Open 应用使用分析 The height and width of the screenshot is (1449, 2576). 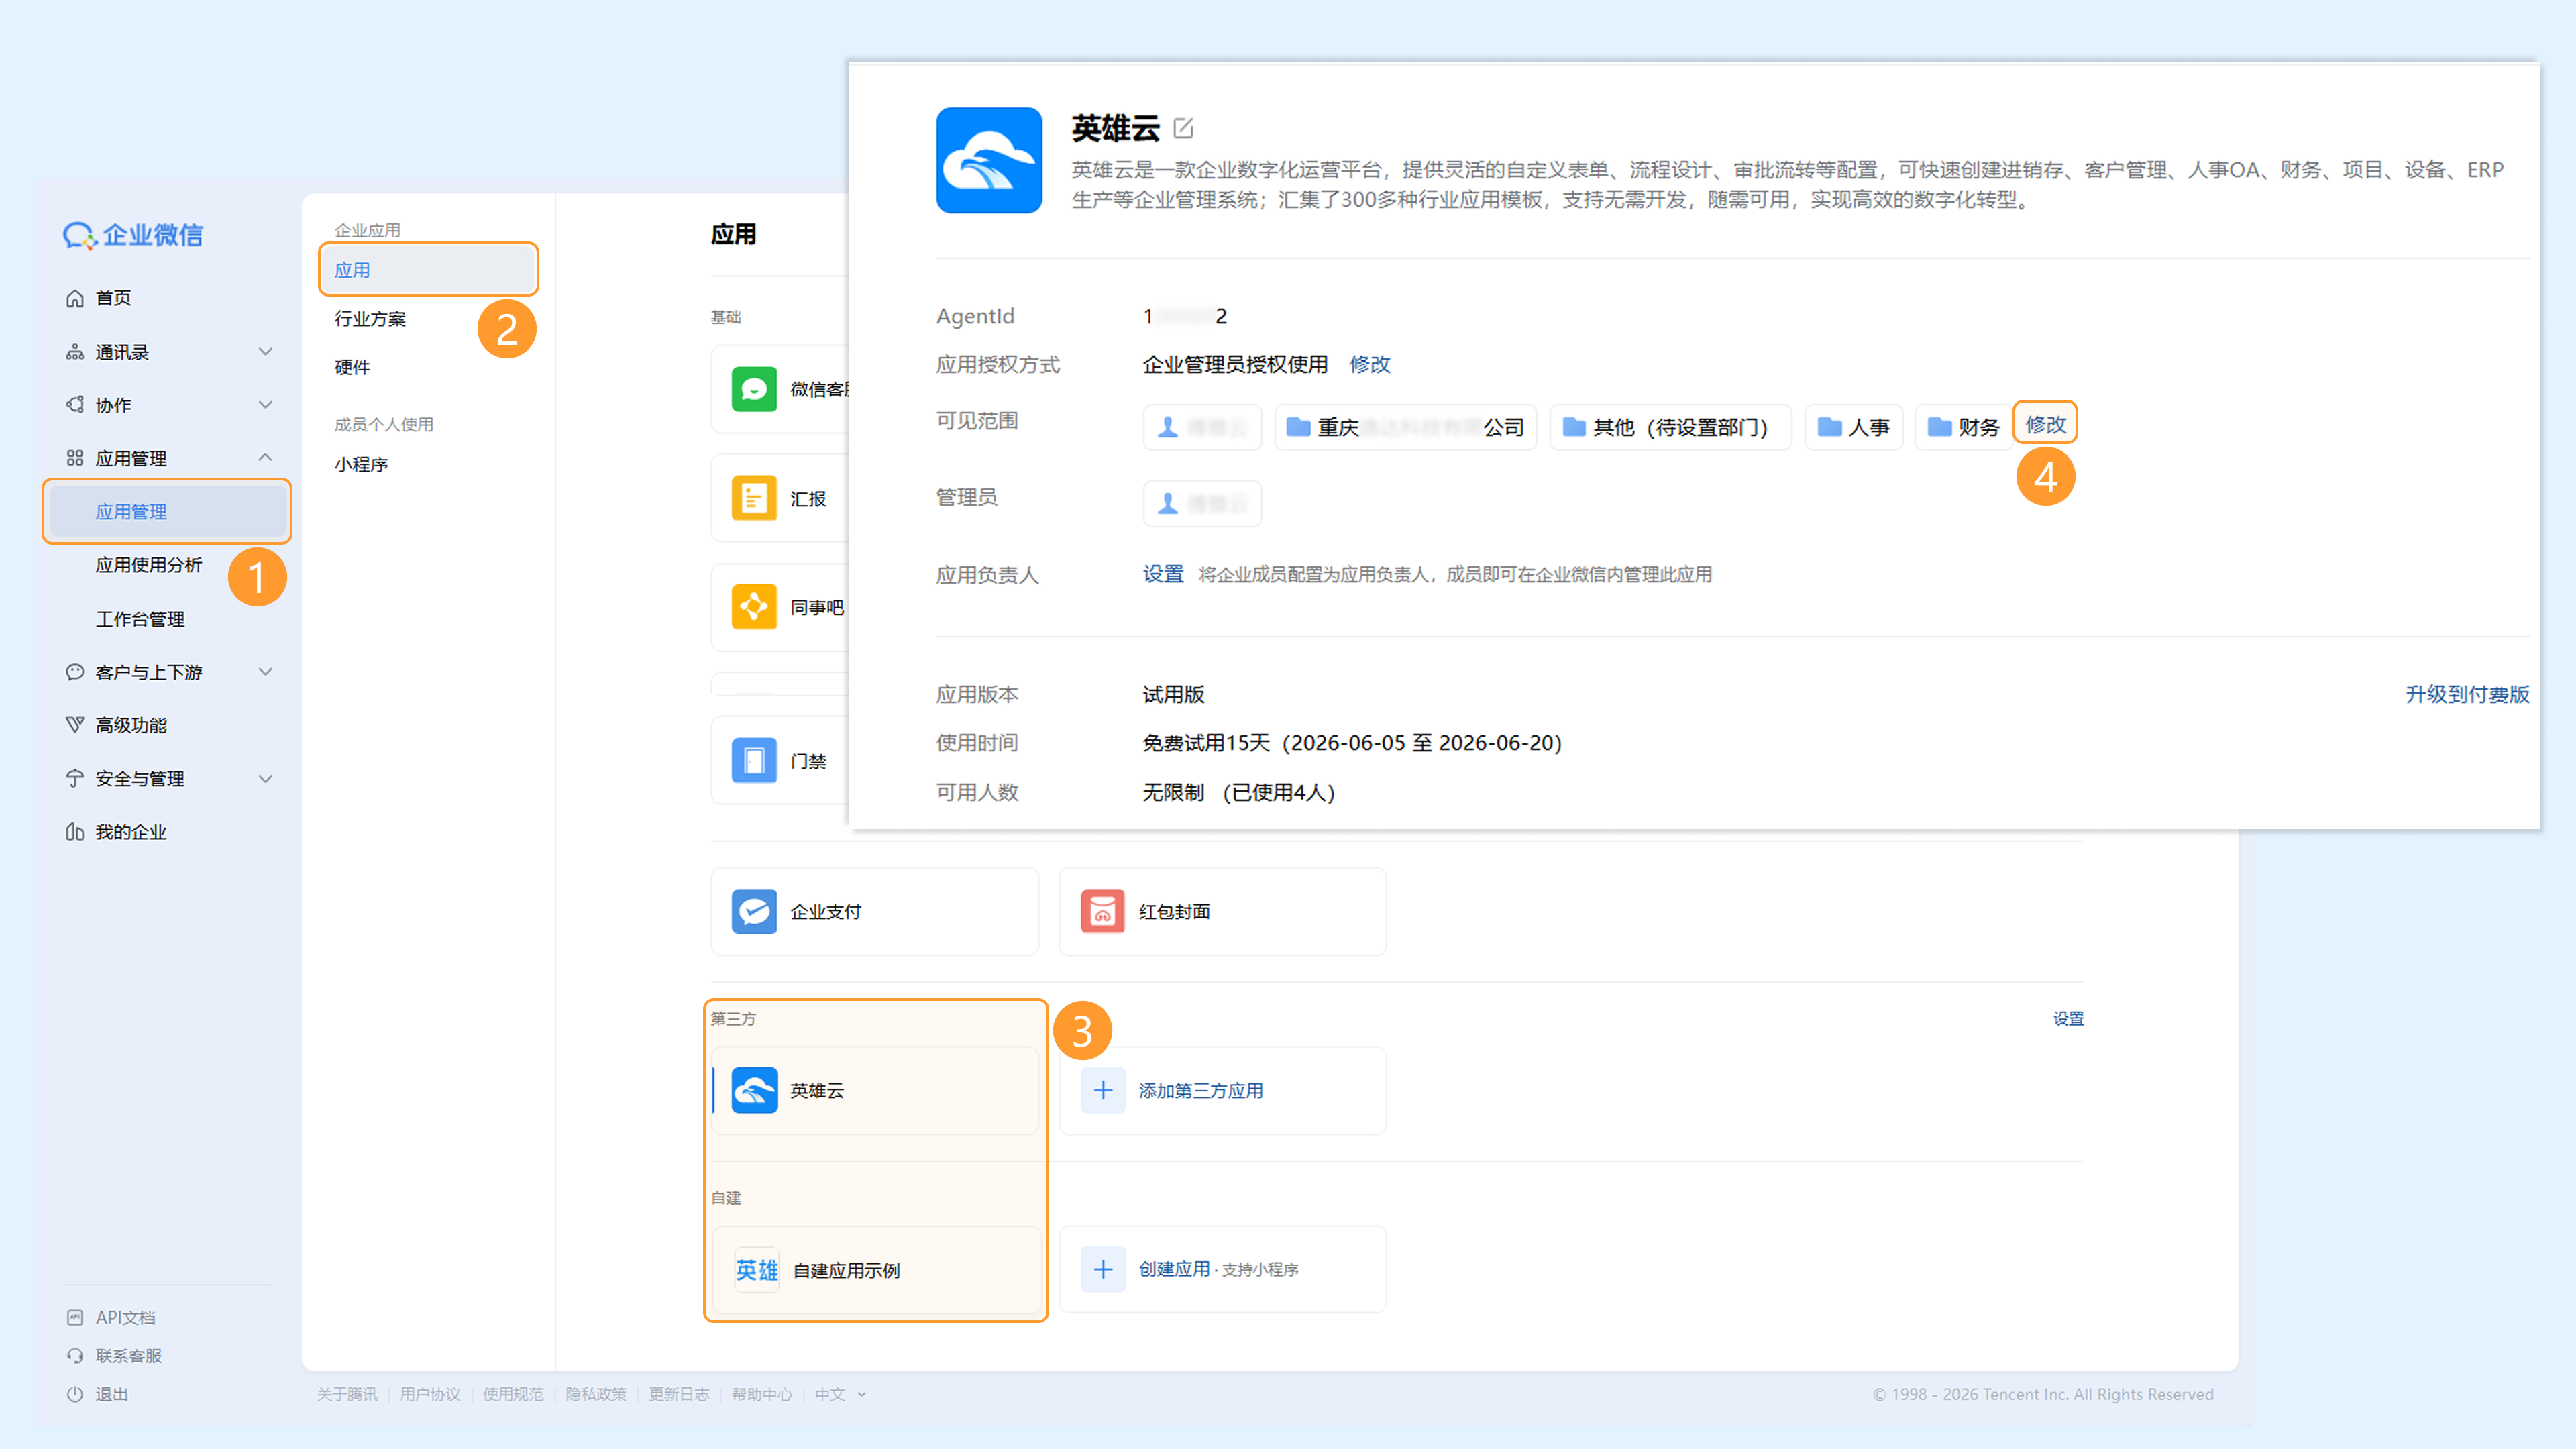tap(149, 565)
